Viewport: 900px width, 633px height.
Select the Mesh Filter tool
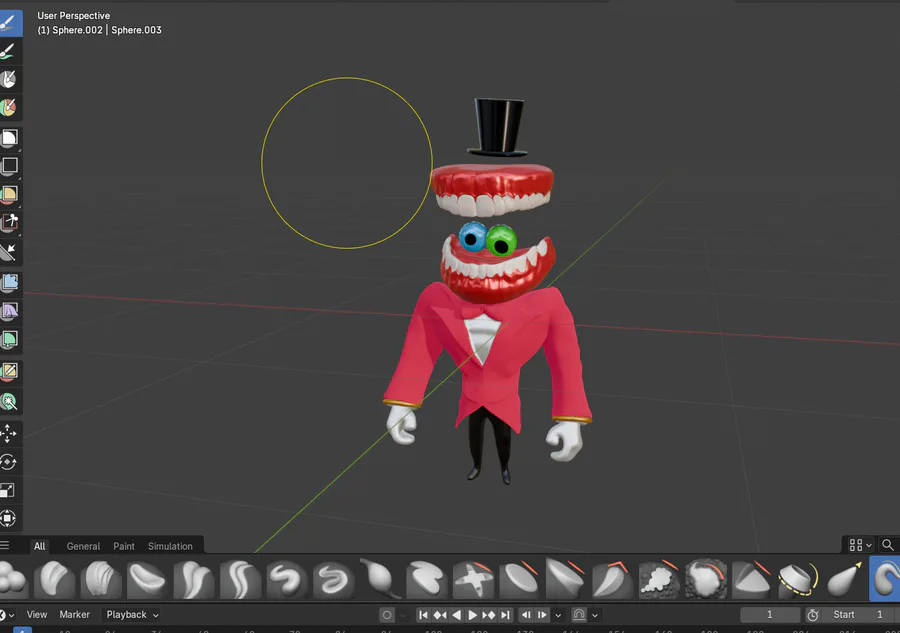coord(9,282)
